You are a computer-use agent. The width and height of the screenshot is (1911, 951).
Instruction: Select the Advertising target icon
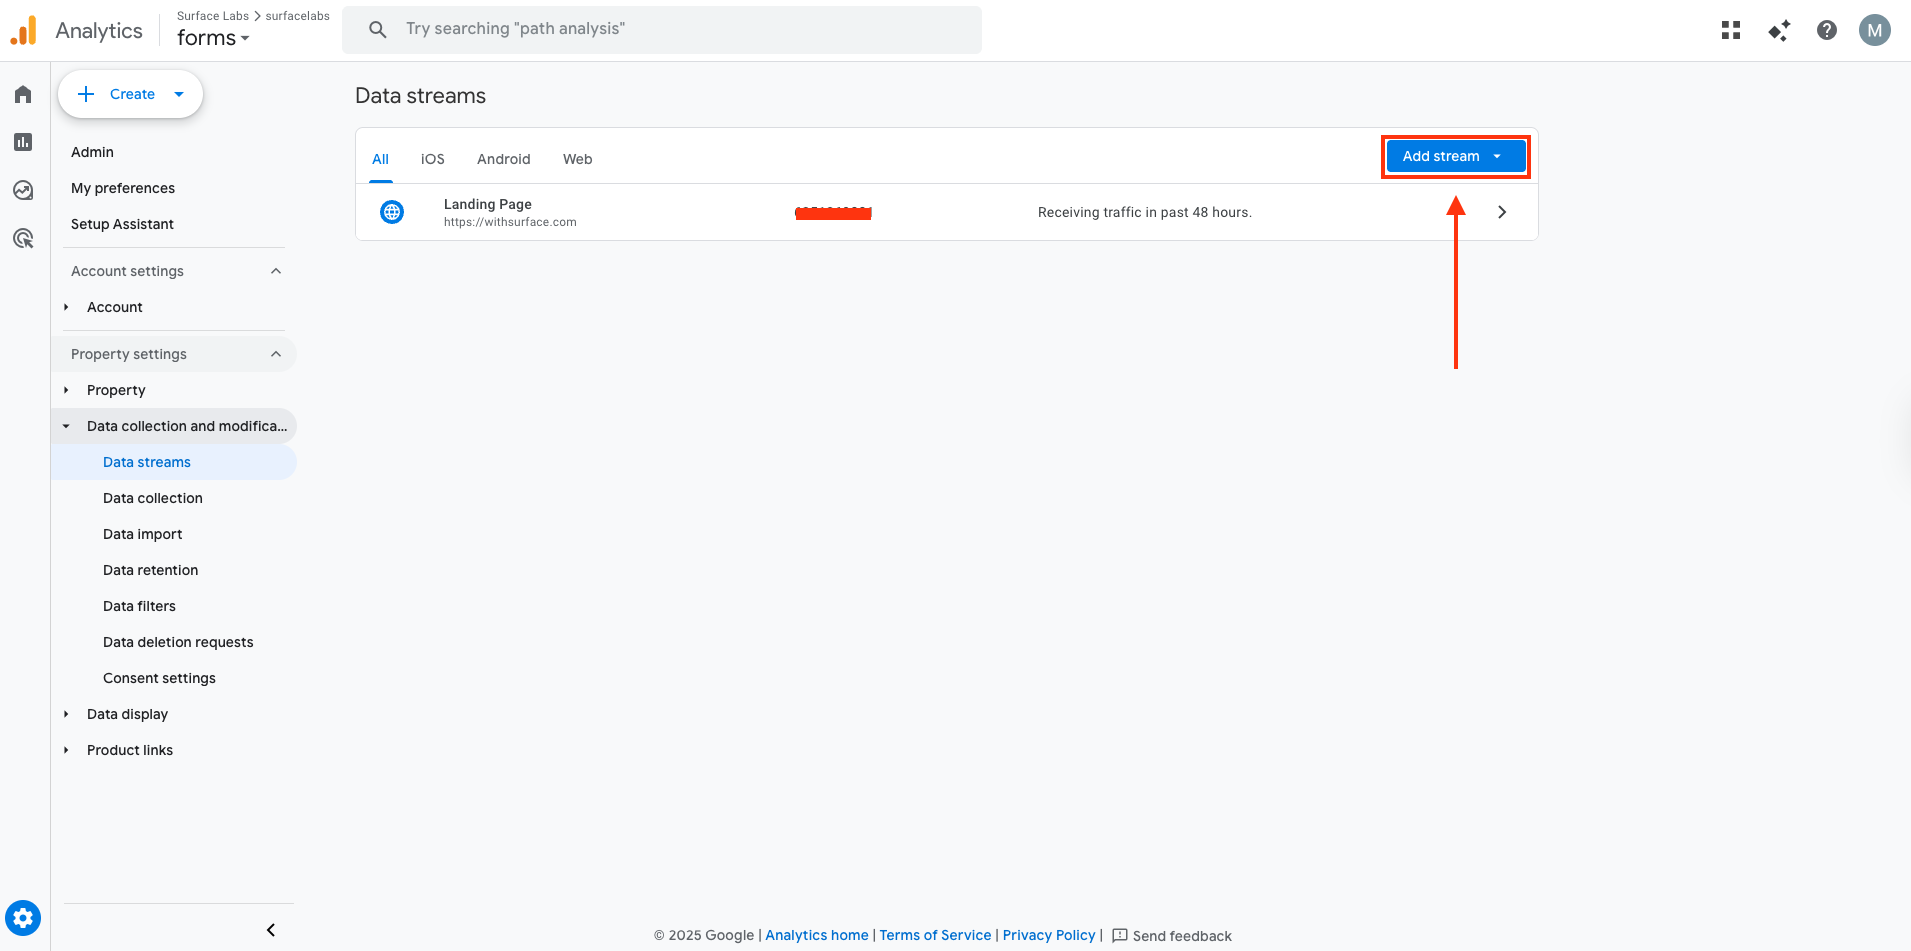23,238
